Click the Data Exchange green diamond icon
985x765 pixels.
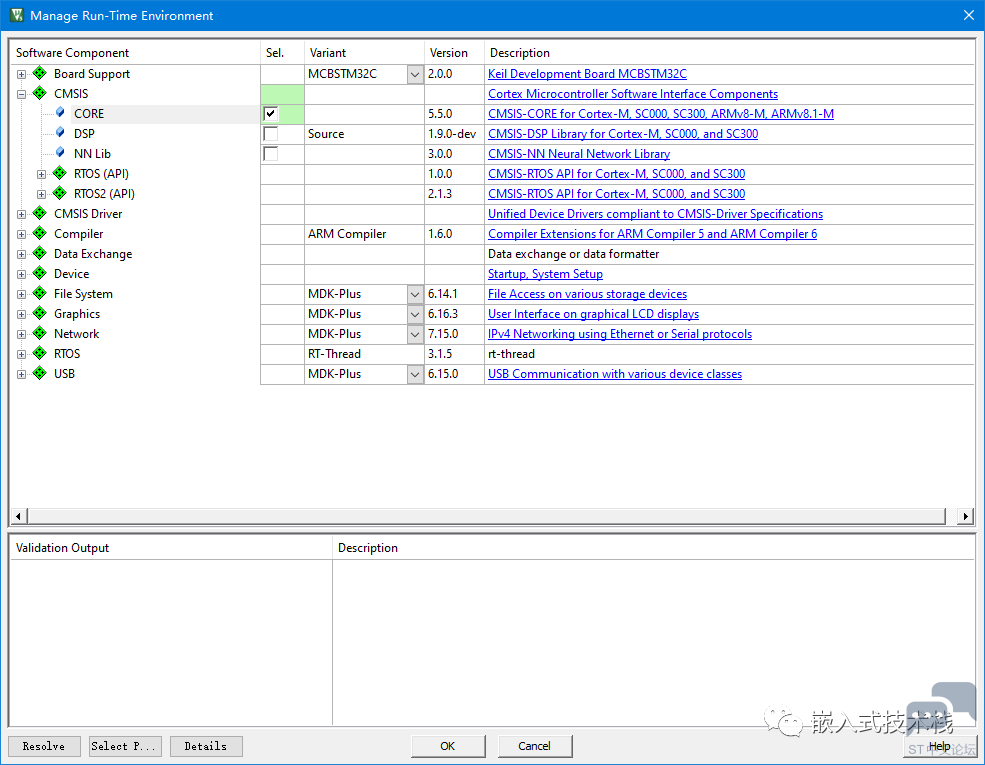click(40, 254)
